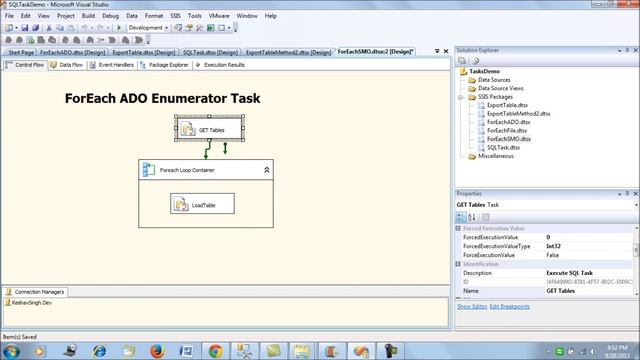Start debugging with the green play icon
640x360 pixels.
[119, 28]
